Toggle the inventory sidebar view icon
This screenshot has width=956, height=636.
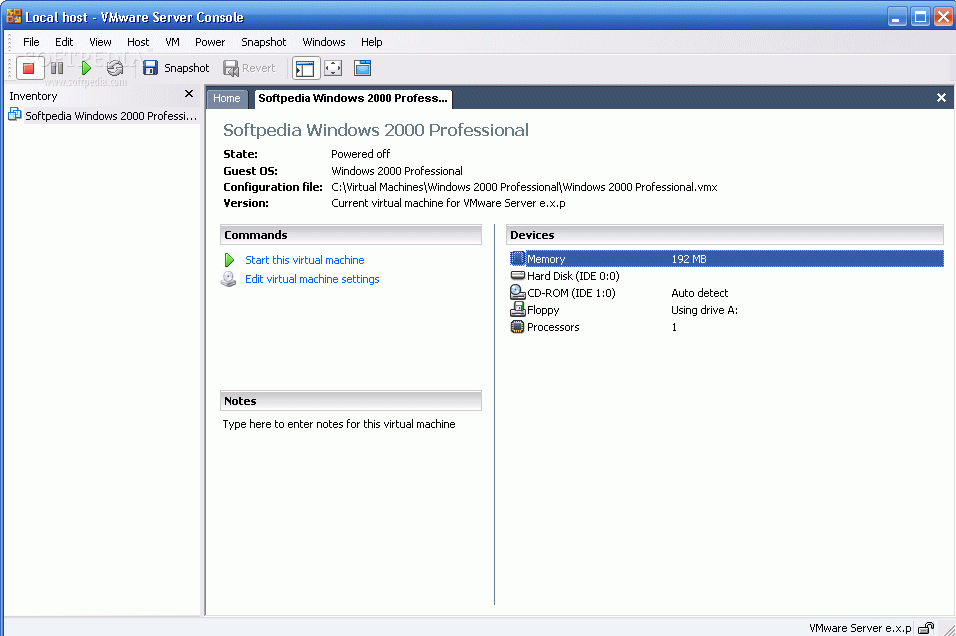[305, 68]
